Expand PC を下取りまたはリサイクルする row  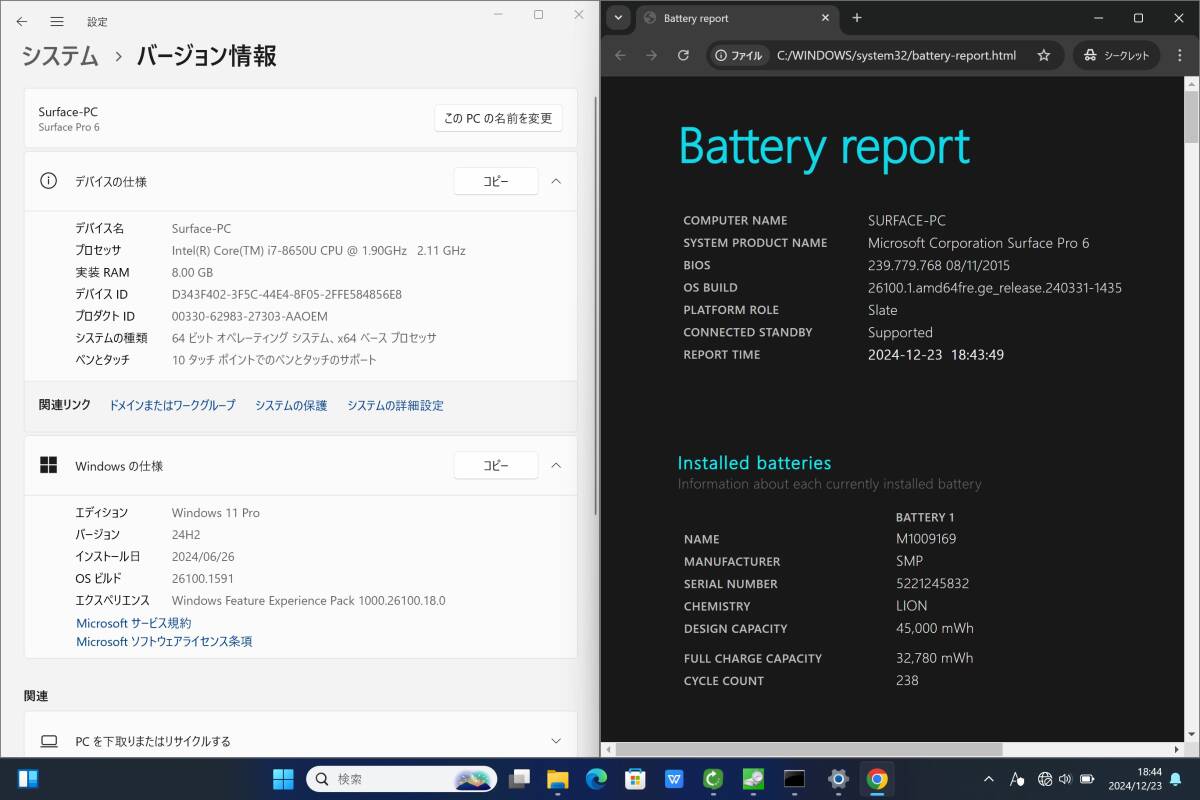click(x=300, y=741)
